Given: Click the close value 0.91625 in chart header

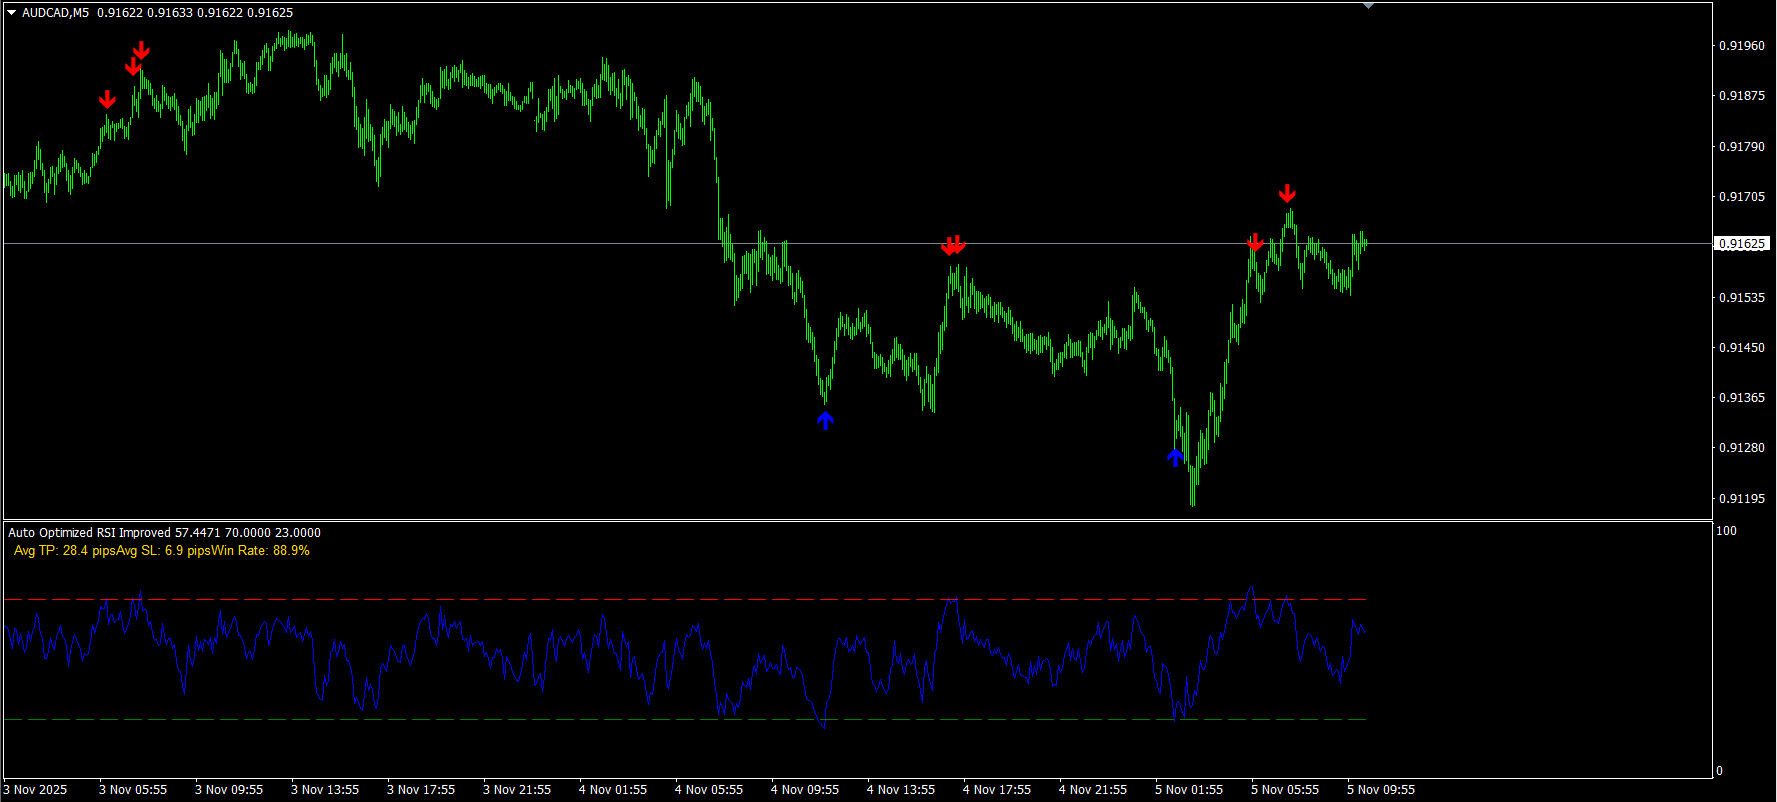Looking at the screenshot, I should tap(270, 13).
